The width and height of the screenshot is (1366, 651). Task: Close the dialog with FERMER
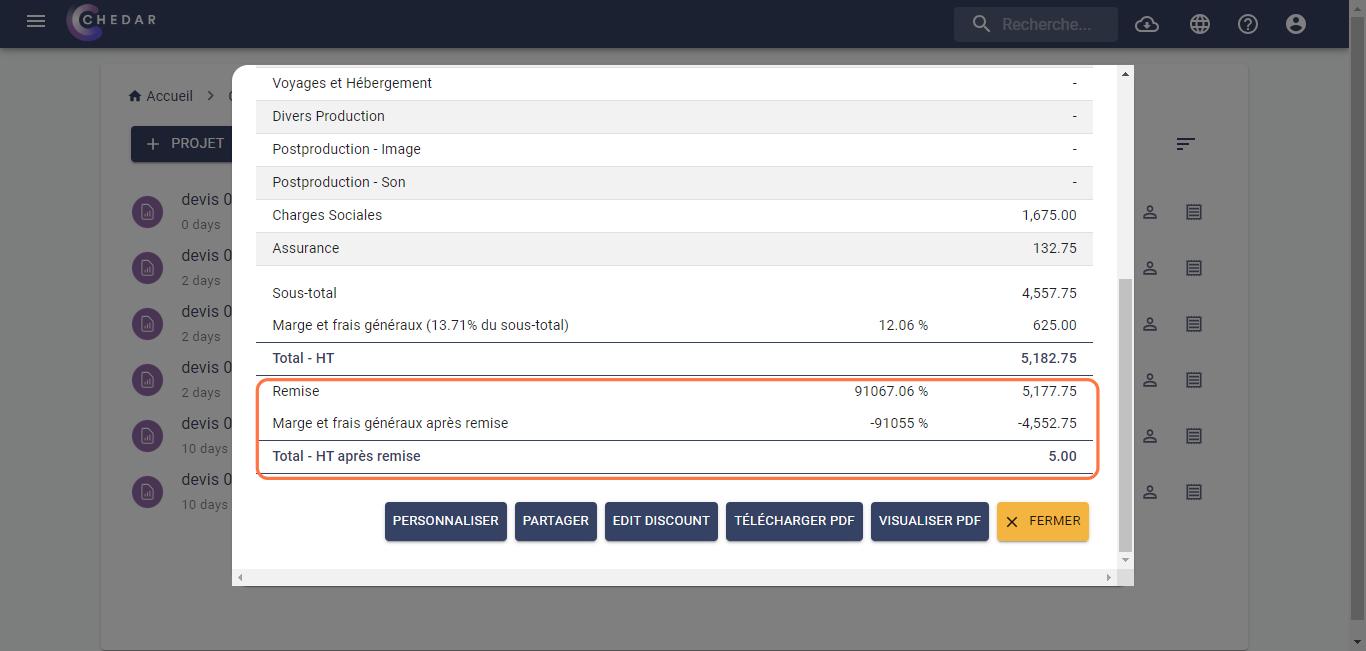click(1043, 521)
